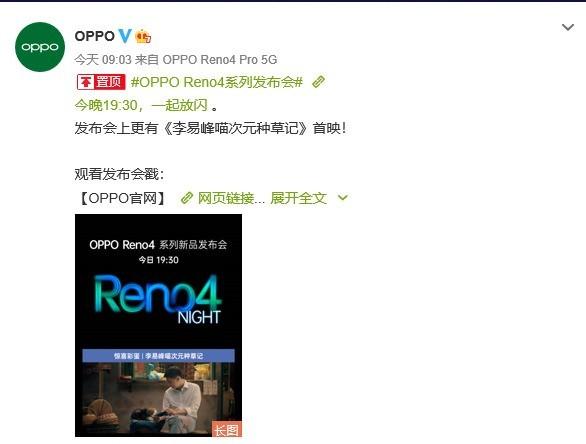Click the membership crown badge icon
The image size is (586, 444).
(x=143, y=36)
